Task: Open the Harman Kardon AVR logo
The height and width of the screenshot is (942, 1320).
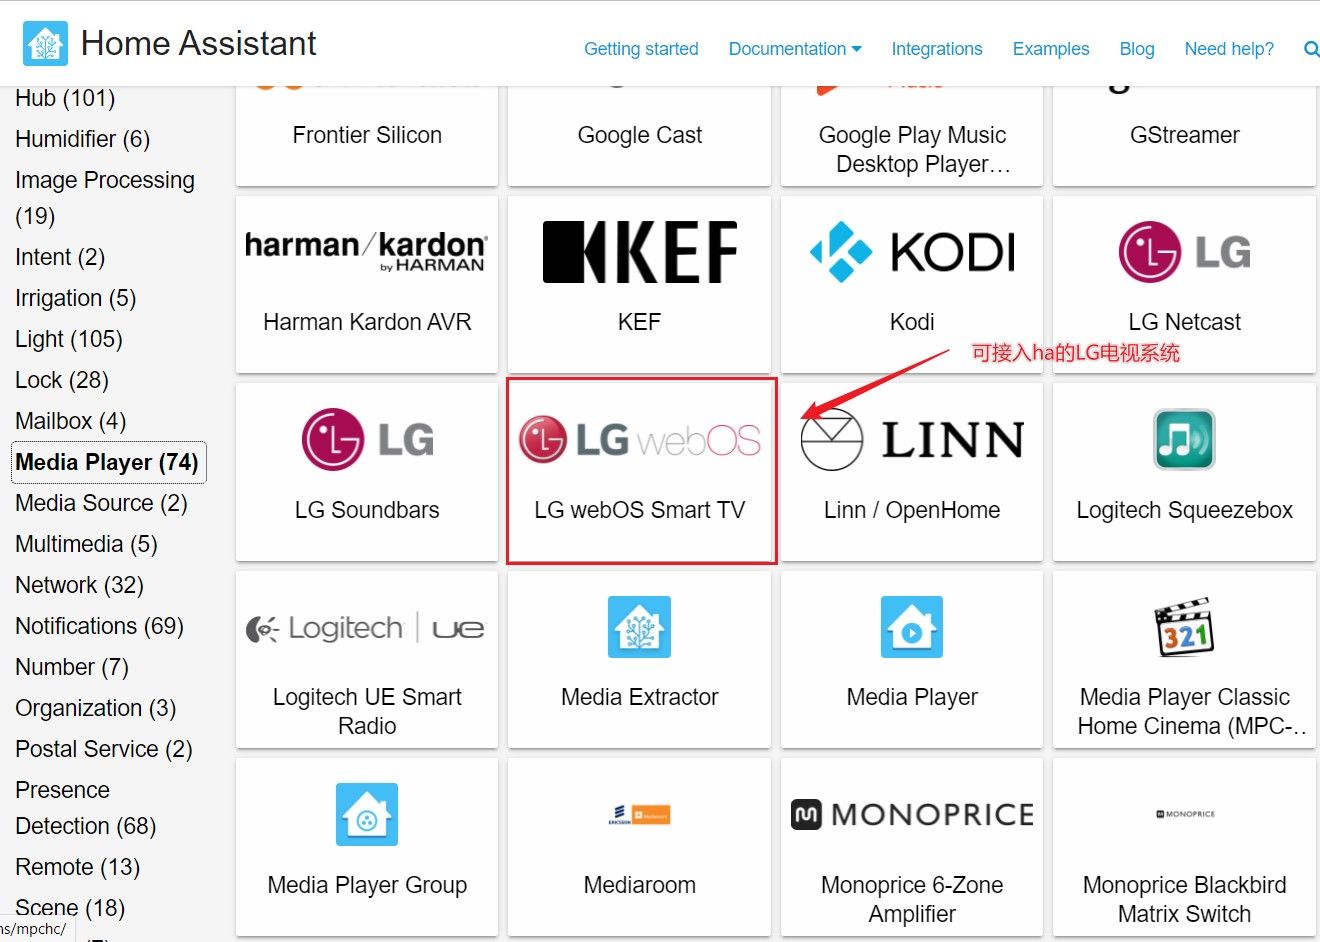Action: point(367,251)
